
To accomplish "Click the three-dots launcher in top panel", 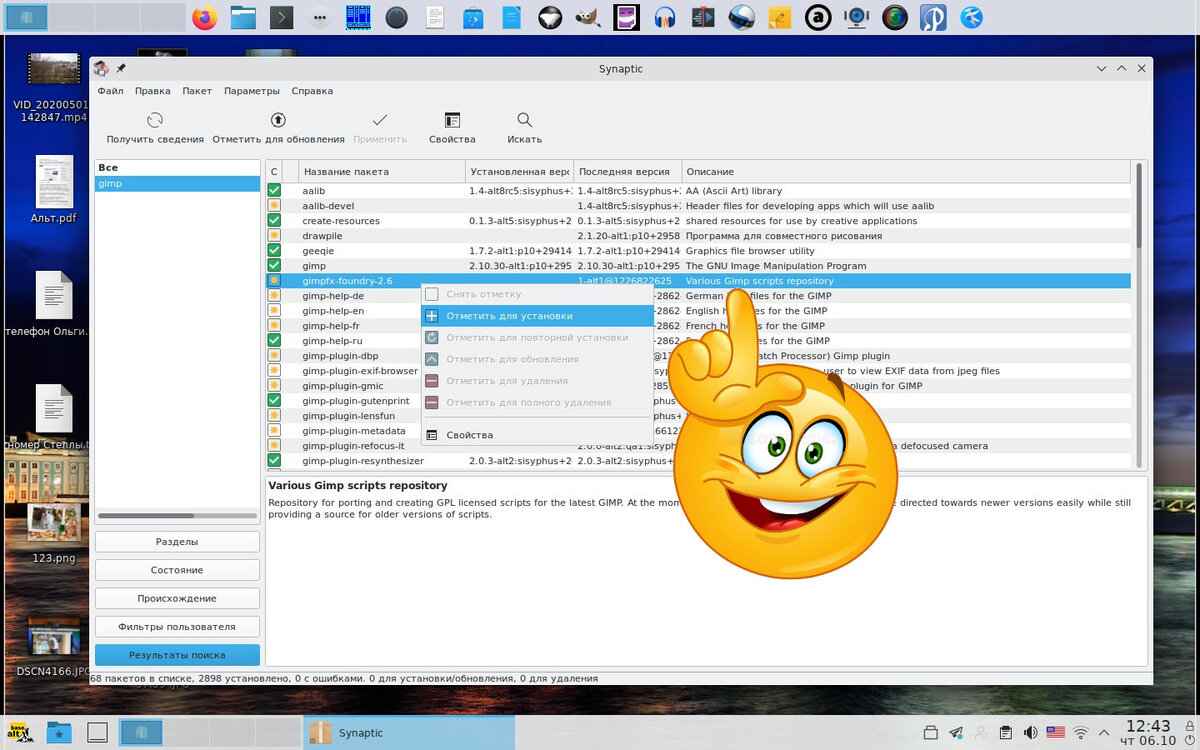I will coord(320,17).
